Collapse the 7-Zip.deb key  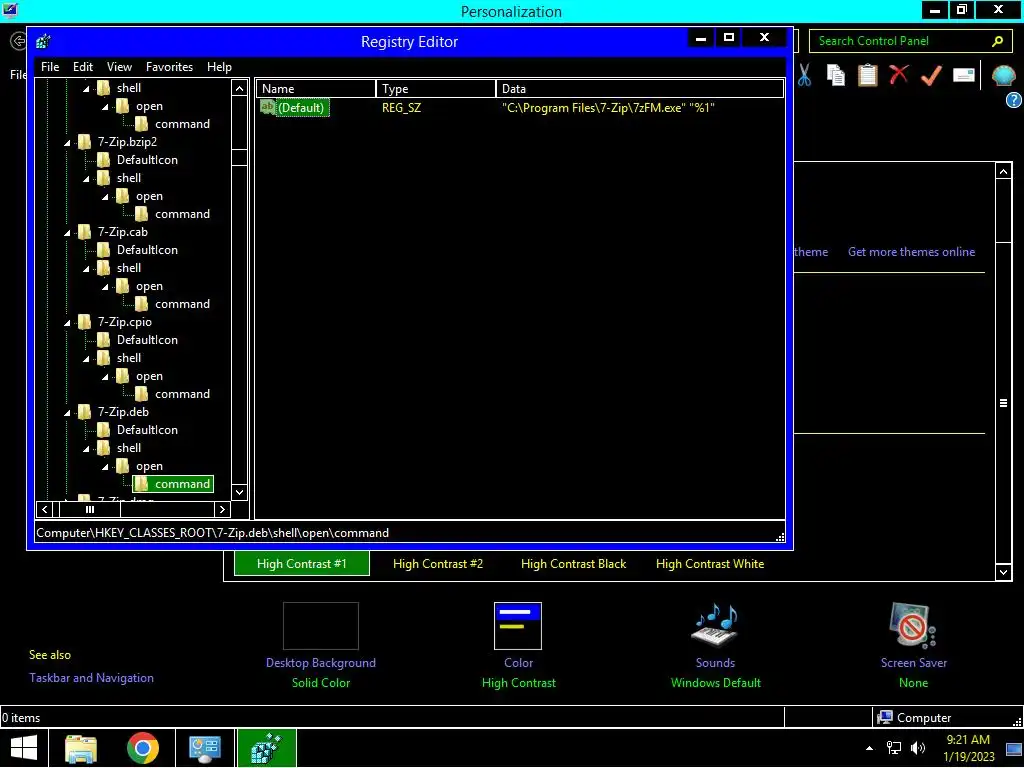[x=67, y=413]
